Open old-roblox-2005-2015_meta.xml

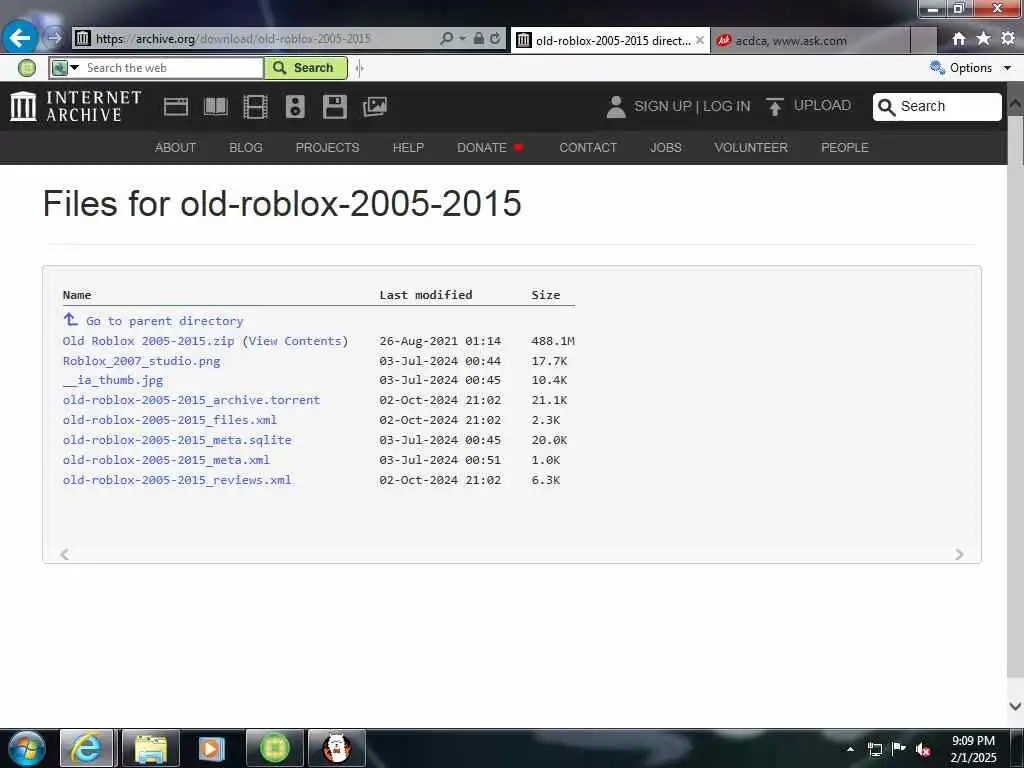click(166, 460)
